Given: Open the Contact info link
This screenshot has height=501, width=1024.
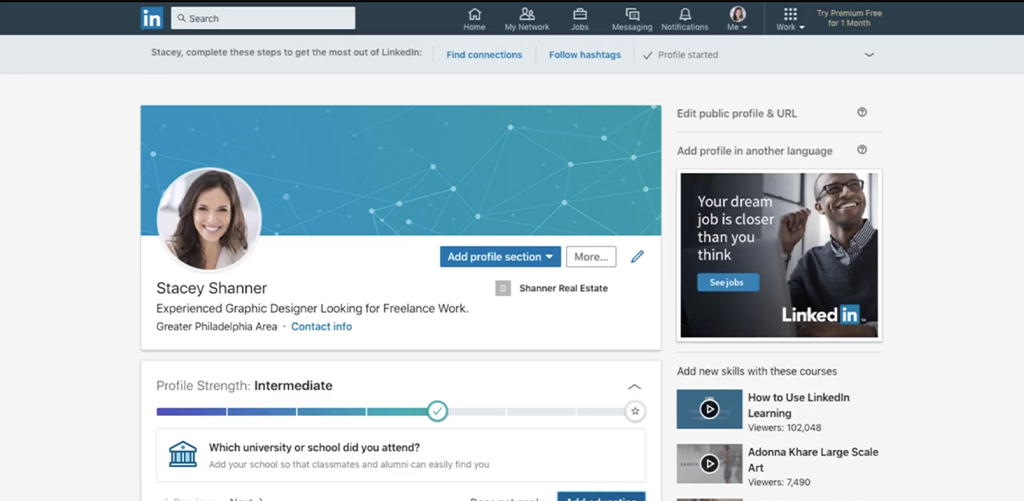Looking at the screenshot, I should coord(321,327).
